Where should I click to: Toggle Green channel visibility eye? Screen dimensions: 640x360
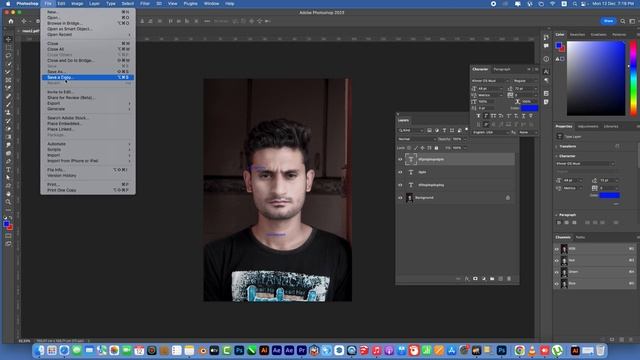557,272
